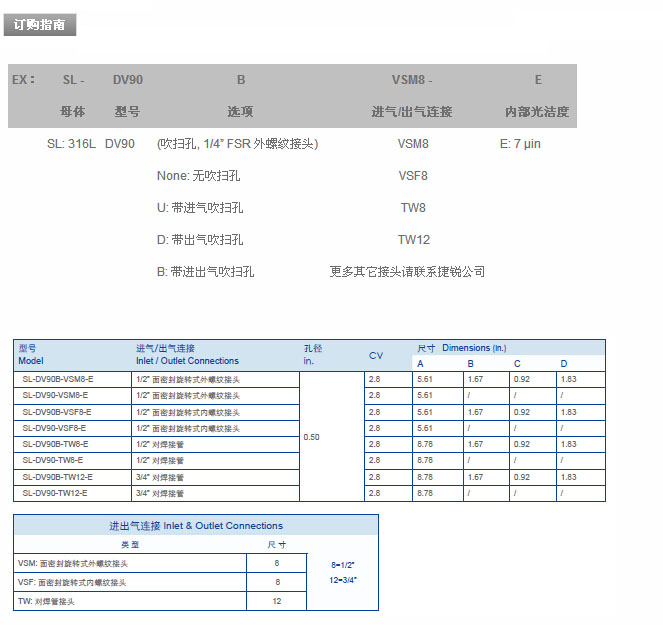
Task: Select model SL-DV90B-VSM8-E in the table
Action: [57, 380]
